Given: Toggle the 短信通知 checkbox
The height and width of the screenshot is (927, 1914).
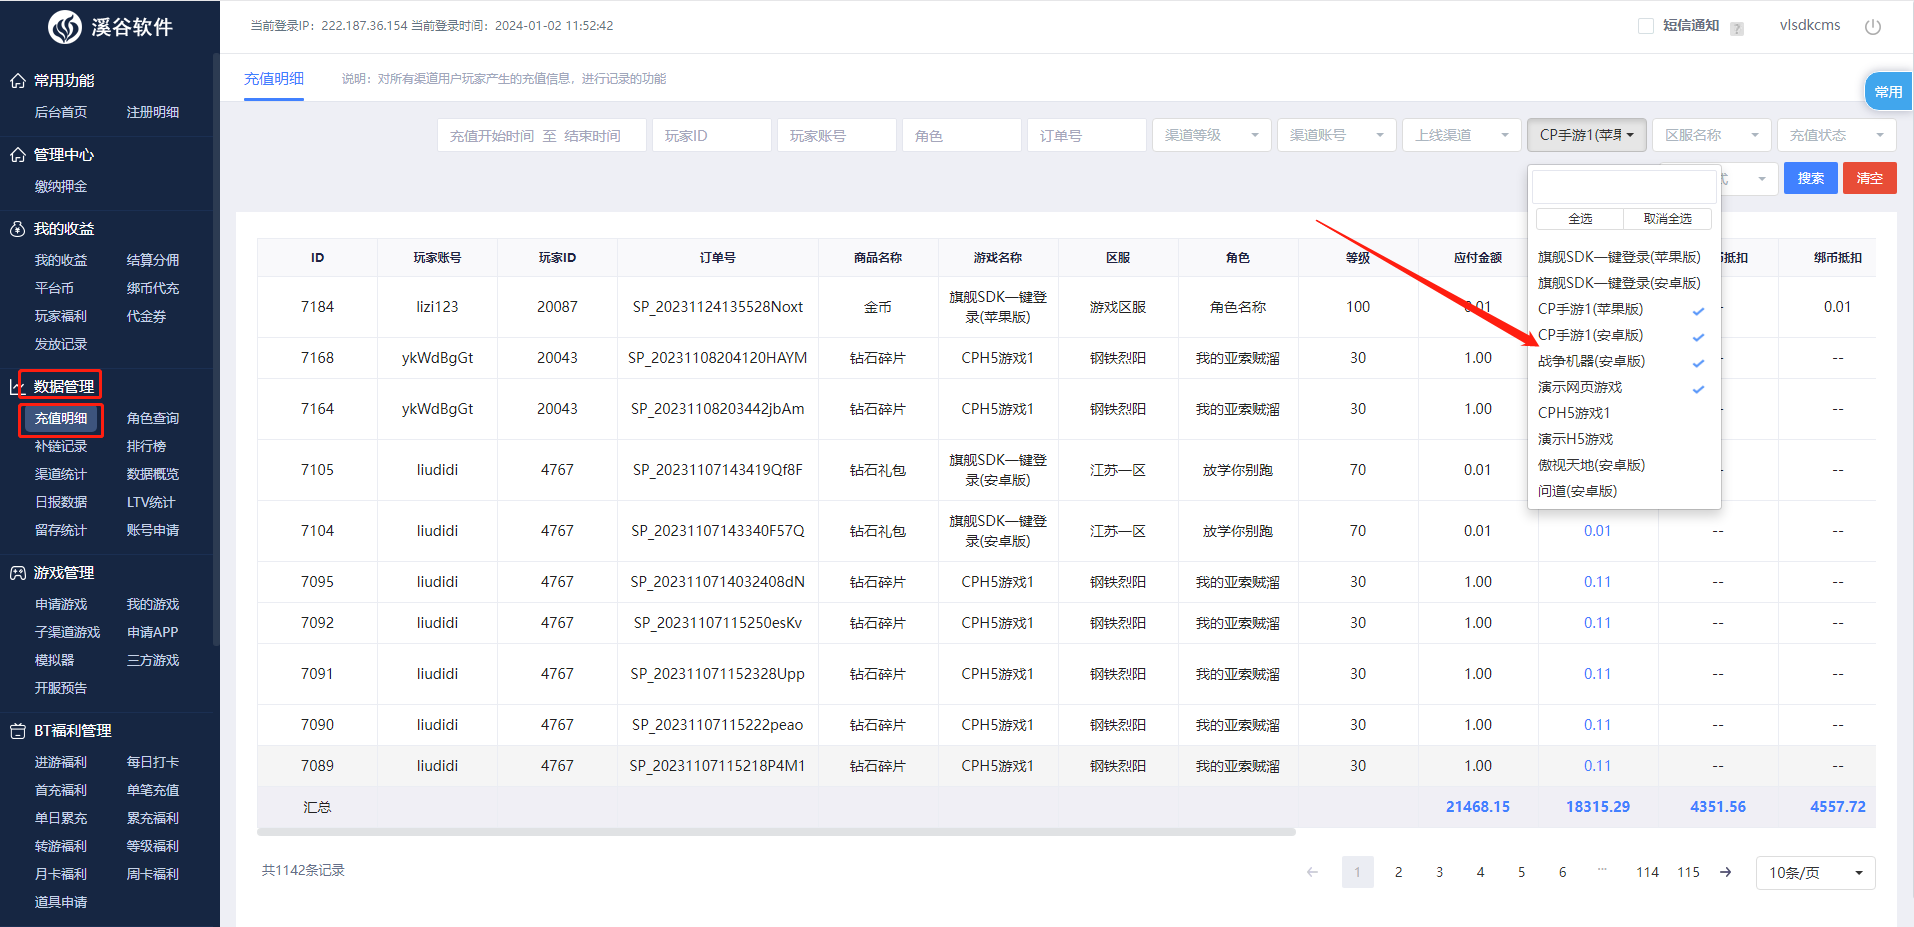Looking at the screenshot, I should pyautogui.click(x=1646, y=26).
